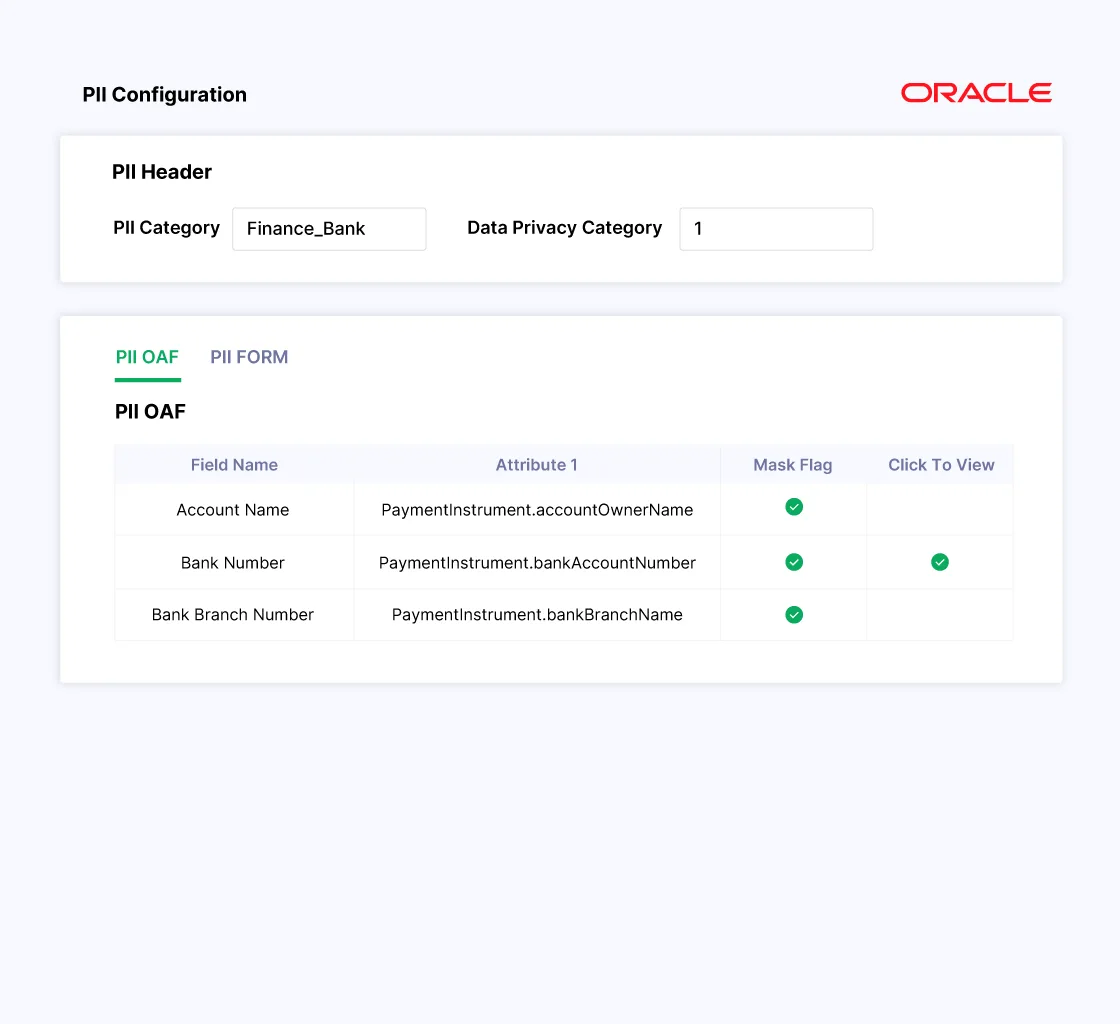Select the PII OAF tab
Image resolution: width=1120 pixels, height=1024 pixels.
pos(147,357)
